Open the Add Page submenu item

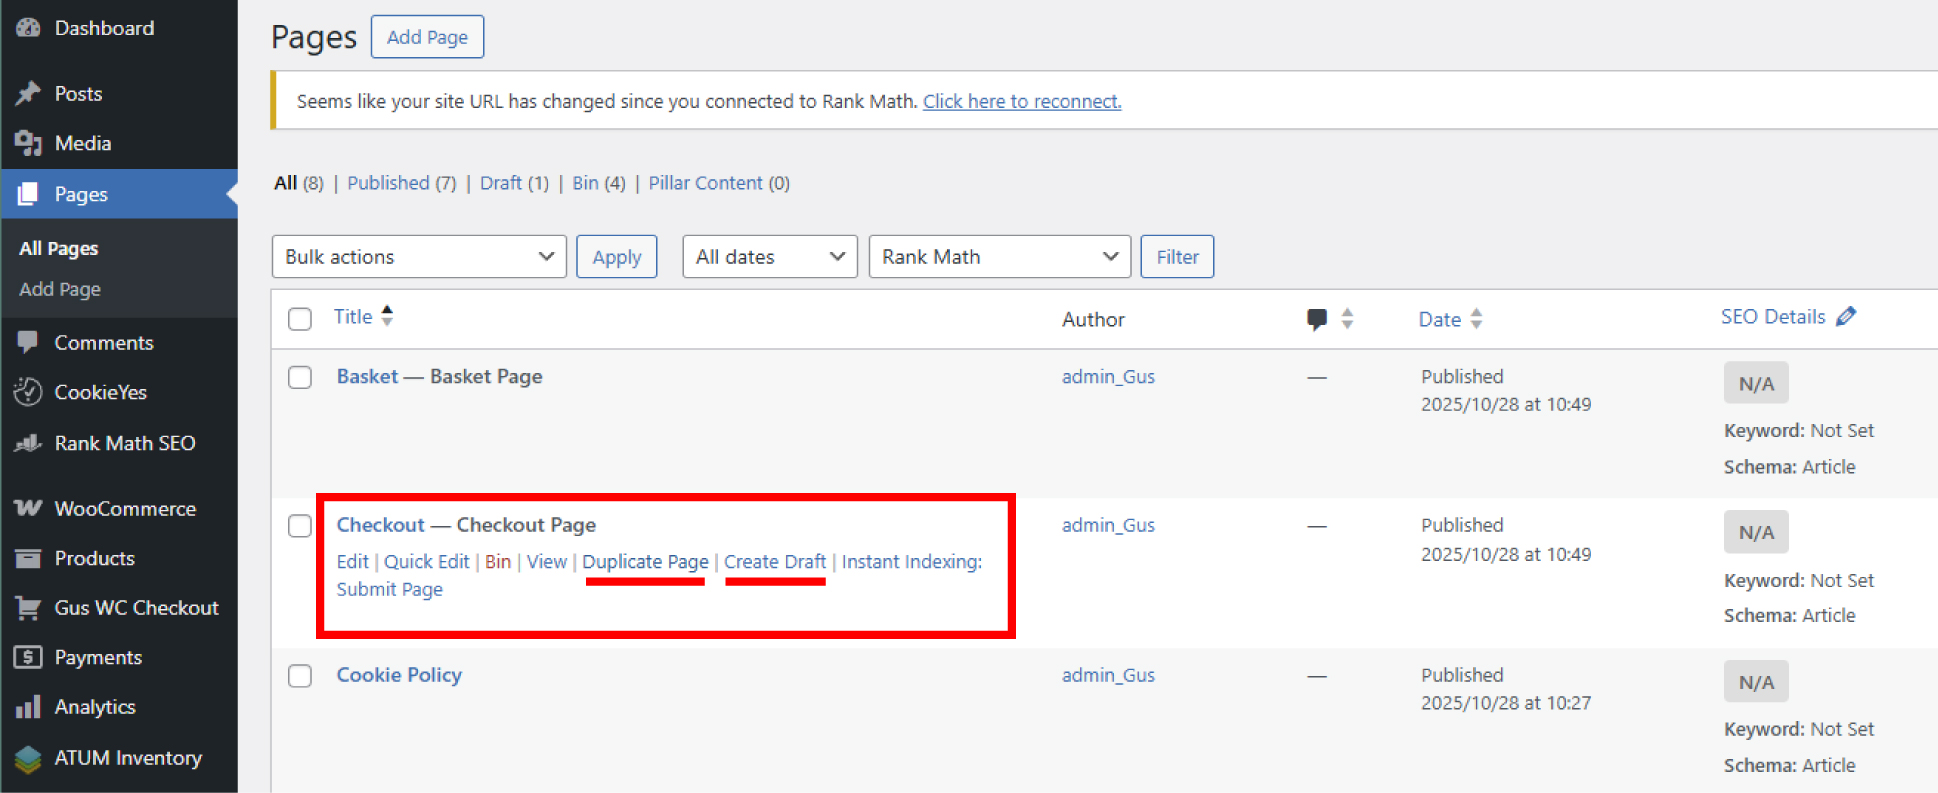point(60,289)
